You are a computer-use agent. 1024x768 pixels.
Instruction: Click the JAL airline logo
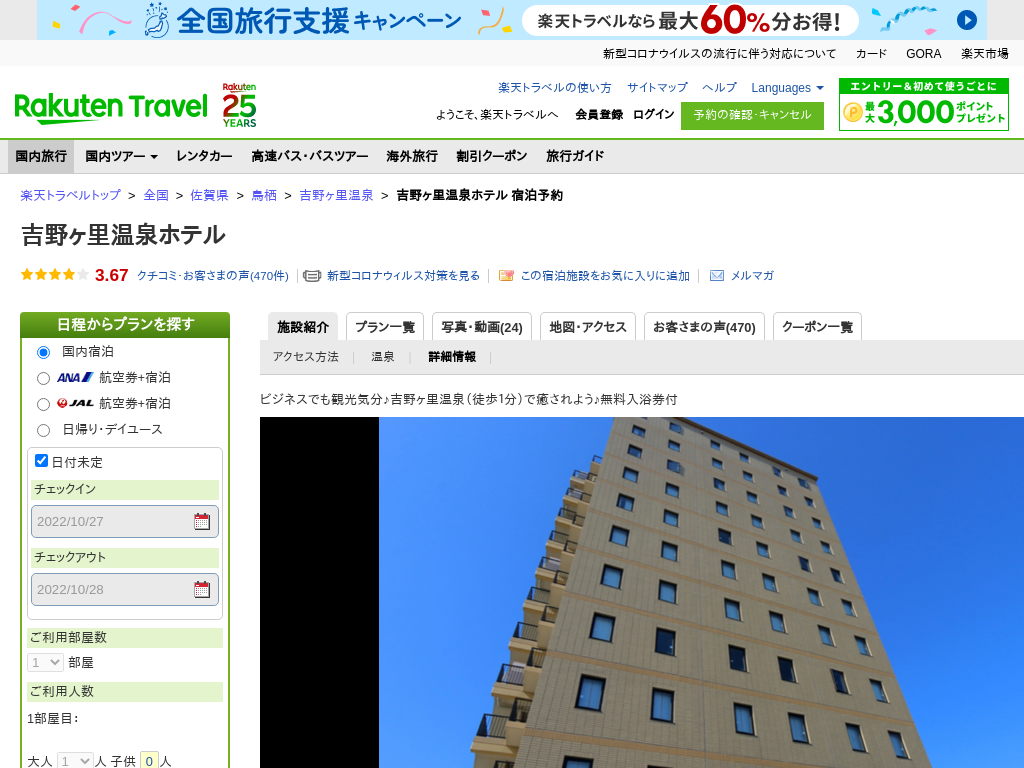coord(75,403)
